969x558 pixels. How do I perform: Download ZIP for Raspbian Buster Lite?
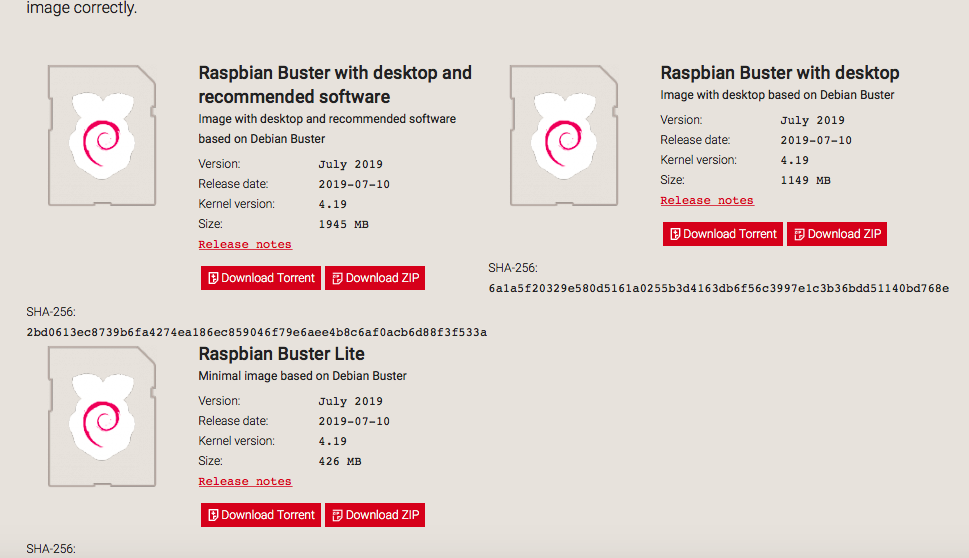(375, 515)
